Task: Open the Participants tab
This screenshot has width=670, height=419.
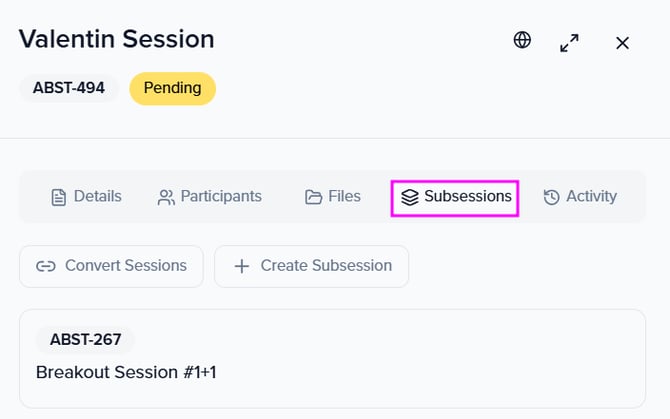Action: click(x=221, y=196)
